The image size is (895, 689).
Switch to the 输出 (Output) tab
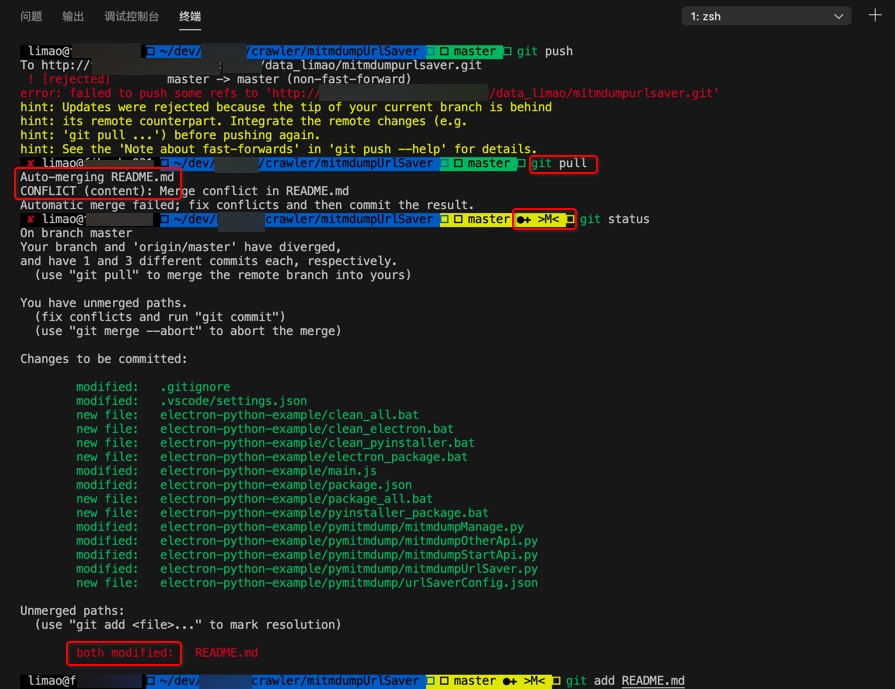[x=73, y=17]
